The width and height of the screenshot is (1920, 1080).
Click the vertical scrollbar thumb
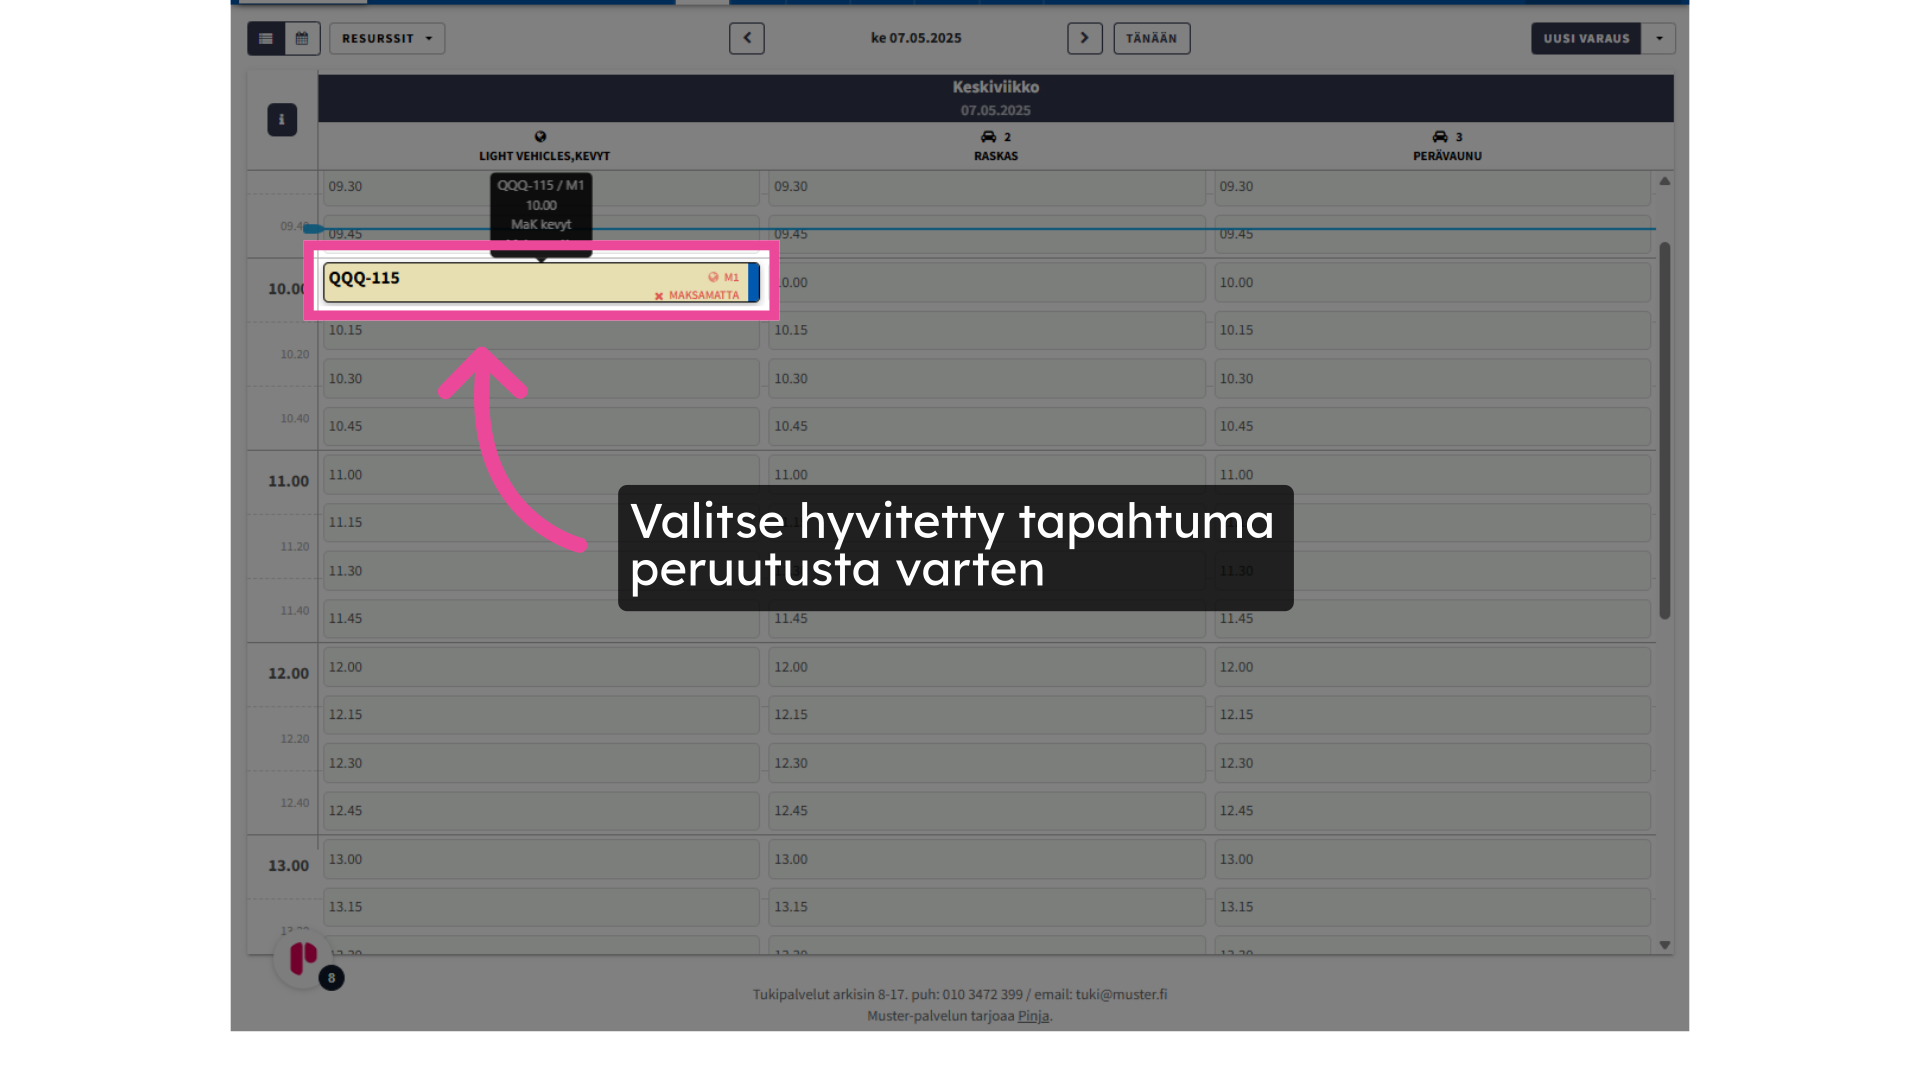tap(1665, 430)
